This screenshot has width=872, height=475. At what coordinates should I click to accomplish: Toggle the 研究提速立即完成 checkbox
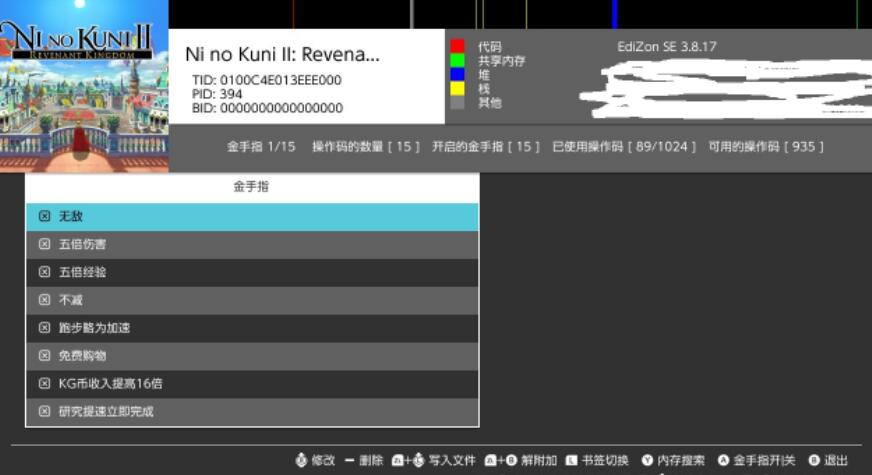pyautogui.click(x=44, y=412)
